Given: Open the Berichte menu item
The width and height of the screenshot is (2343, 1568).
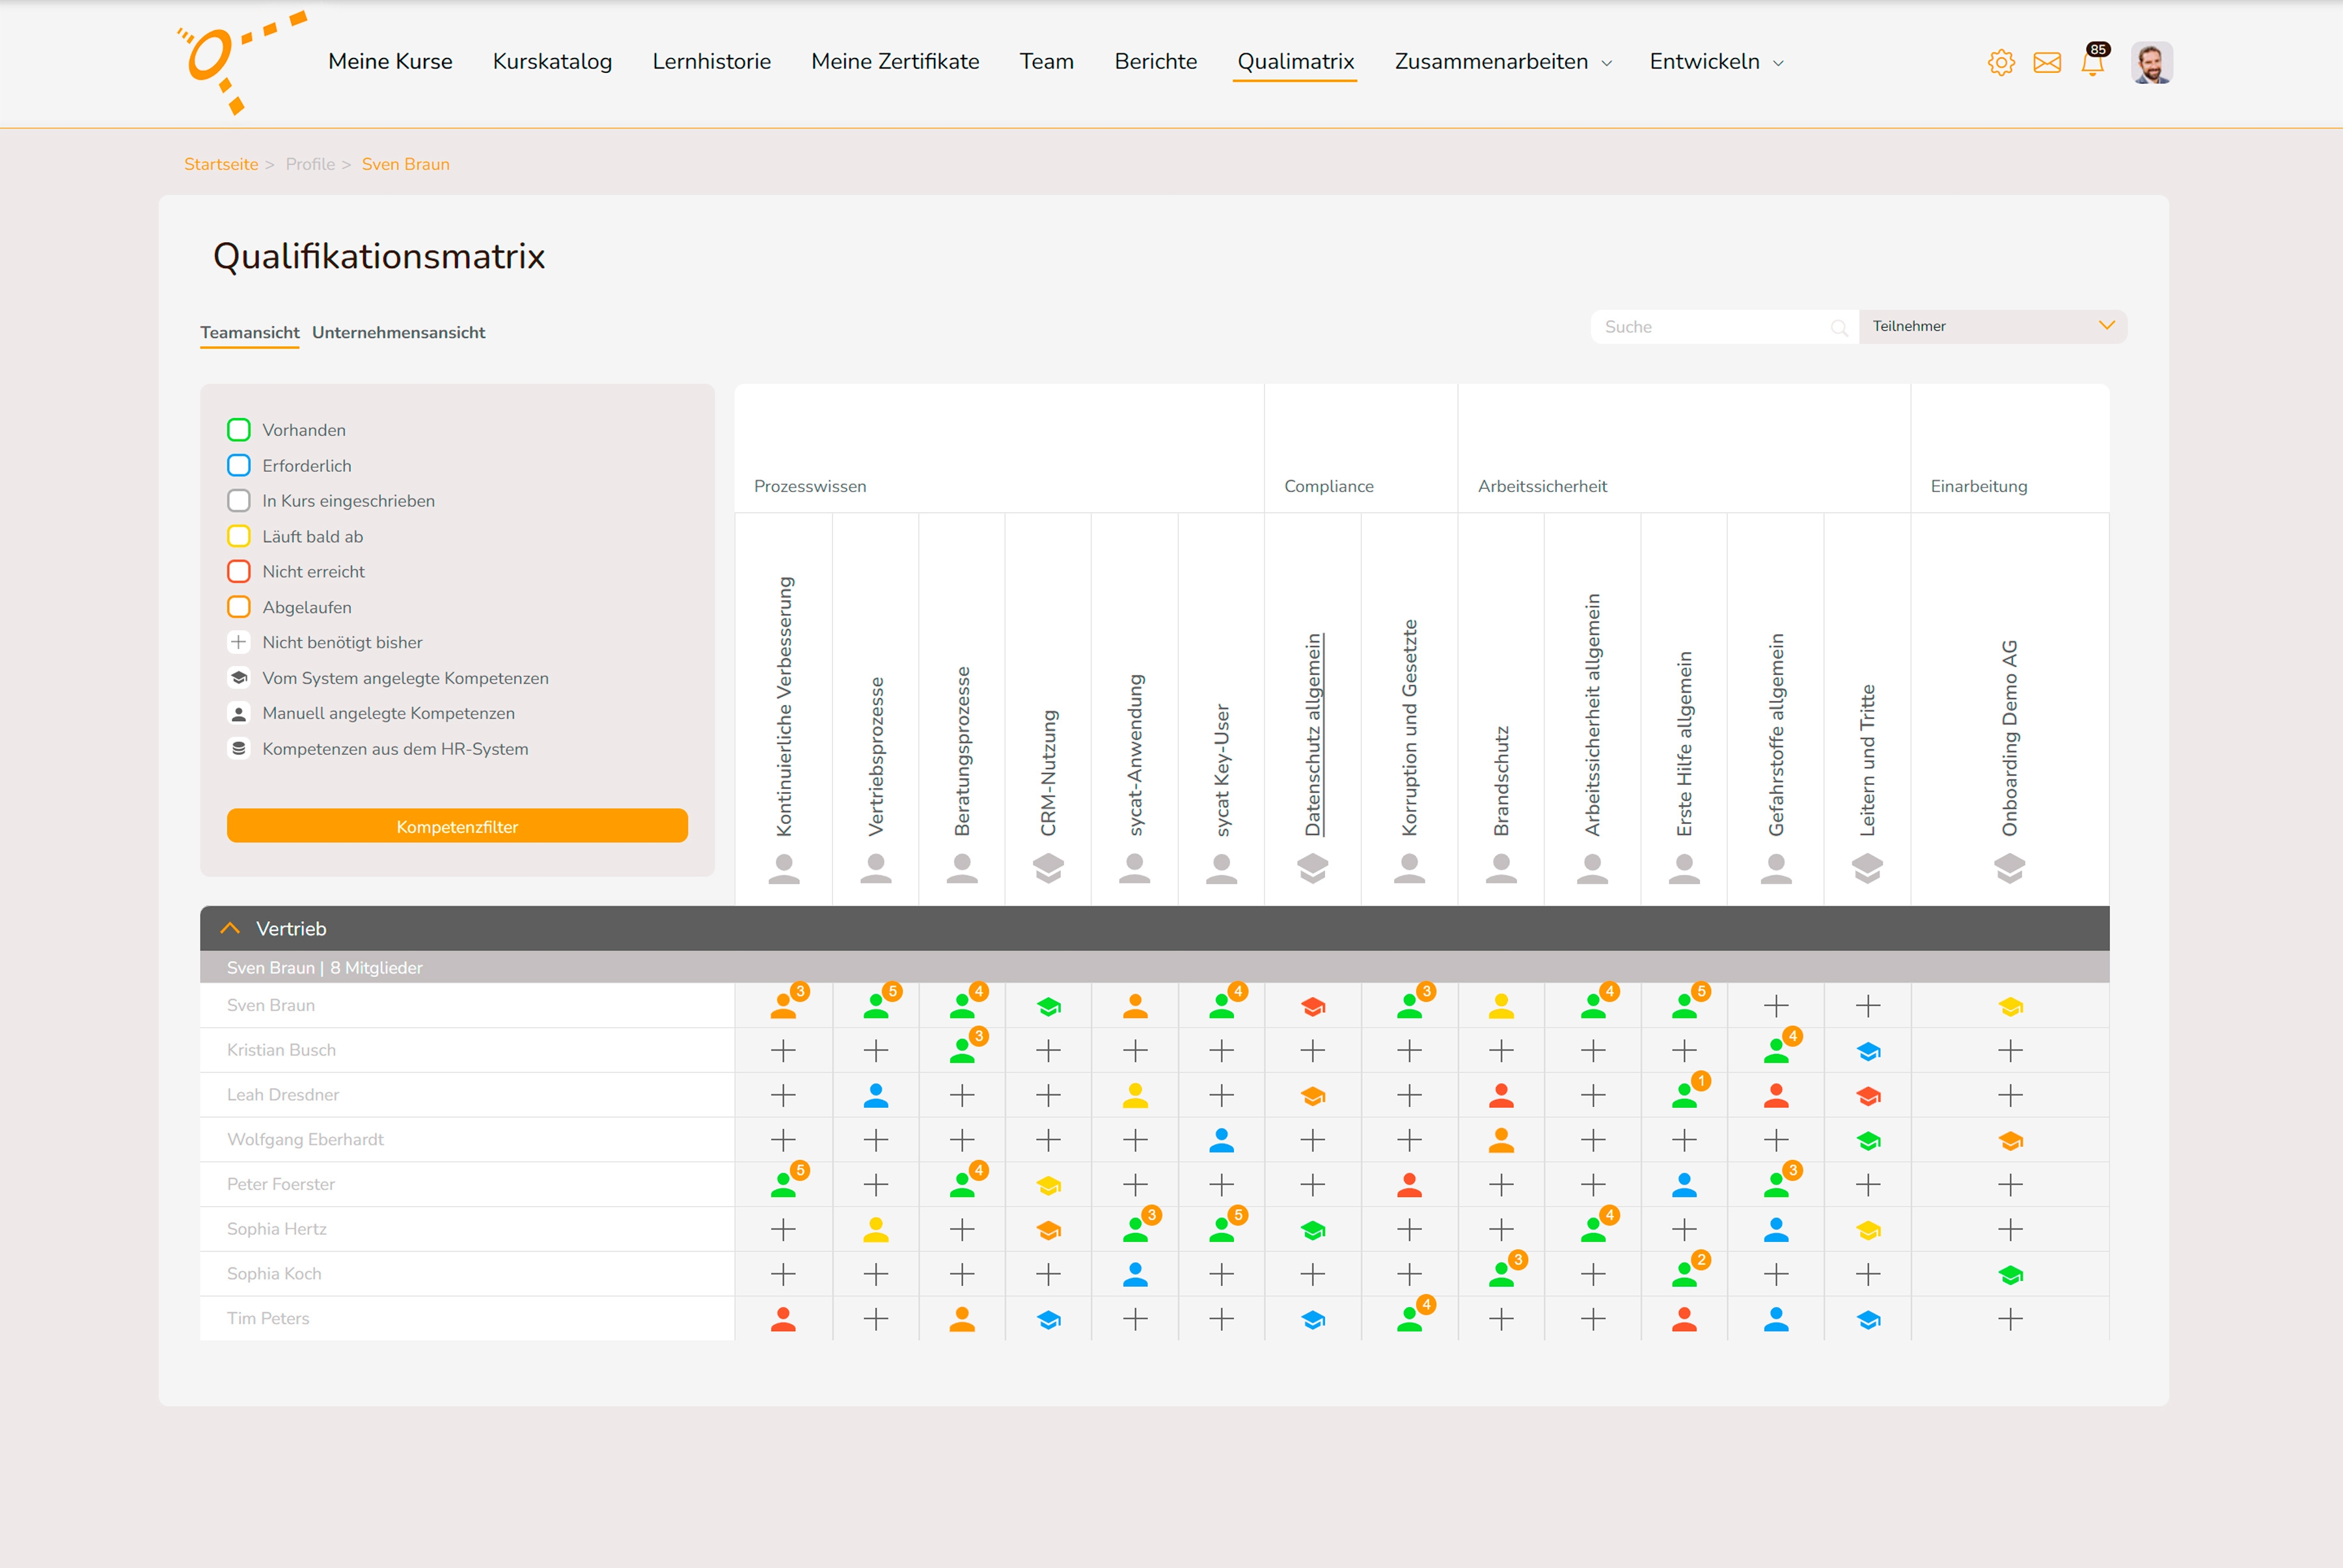Looking at the screenshot, I should click(1155, 62).
